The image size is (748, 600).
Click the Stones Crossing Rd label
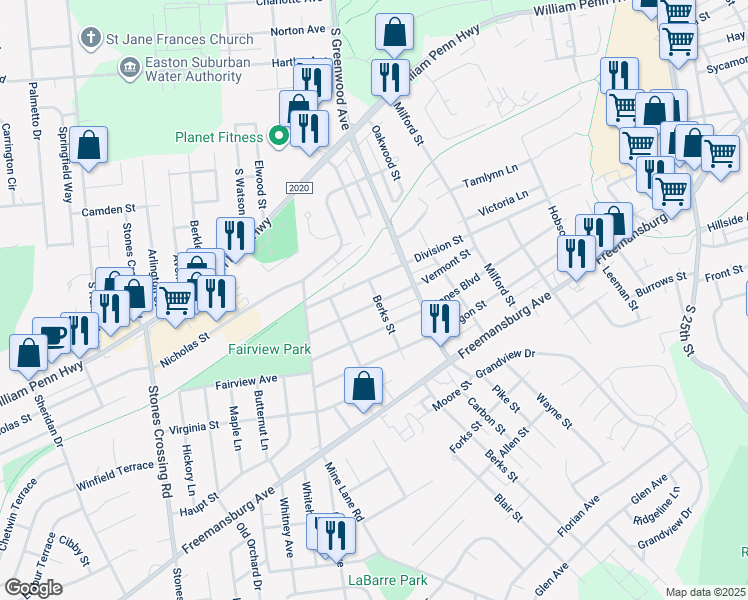pos(159,441)
